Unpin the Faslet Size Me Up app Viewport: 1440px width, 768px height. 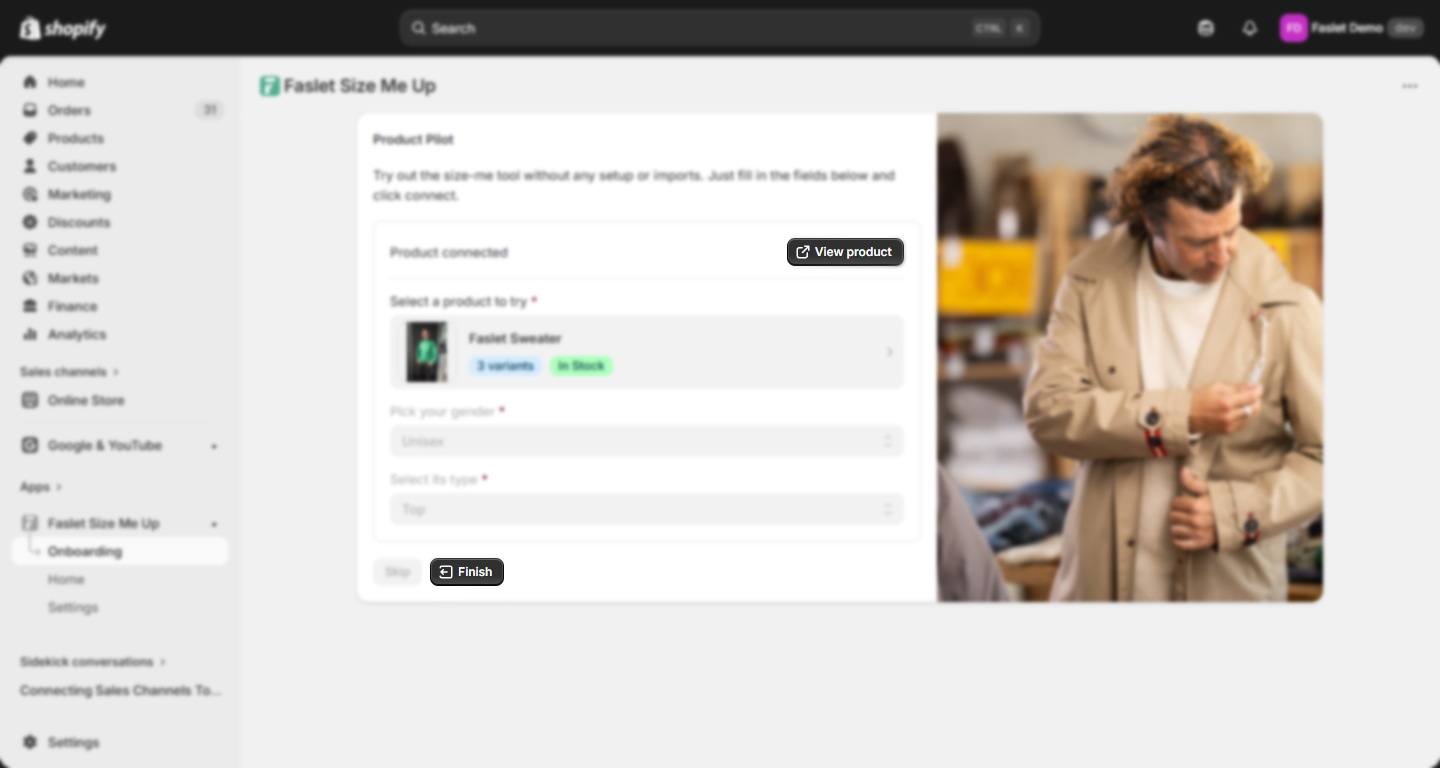coord(214,524)
